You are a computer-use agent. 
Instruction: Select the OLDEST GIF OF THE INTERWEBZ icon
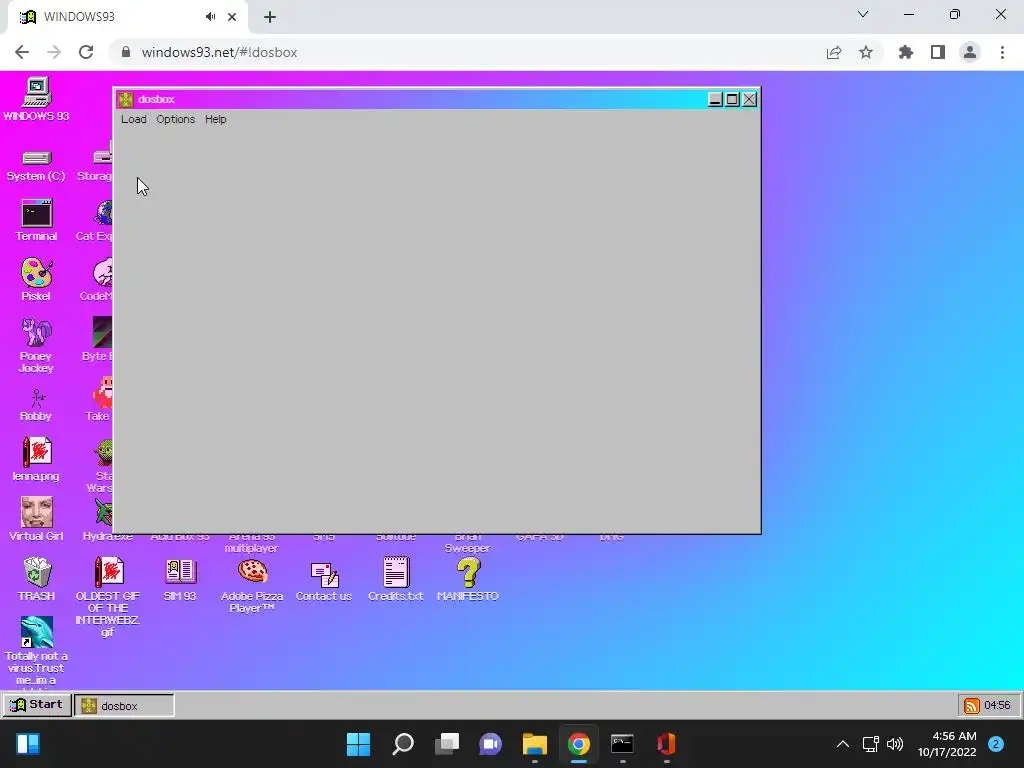[x=108, y=596]
